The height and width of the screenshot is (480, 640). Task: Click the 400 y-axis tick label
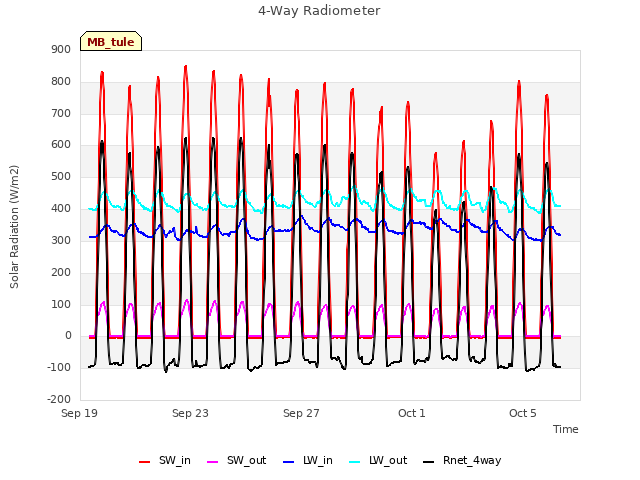(x=61, y=209)
